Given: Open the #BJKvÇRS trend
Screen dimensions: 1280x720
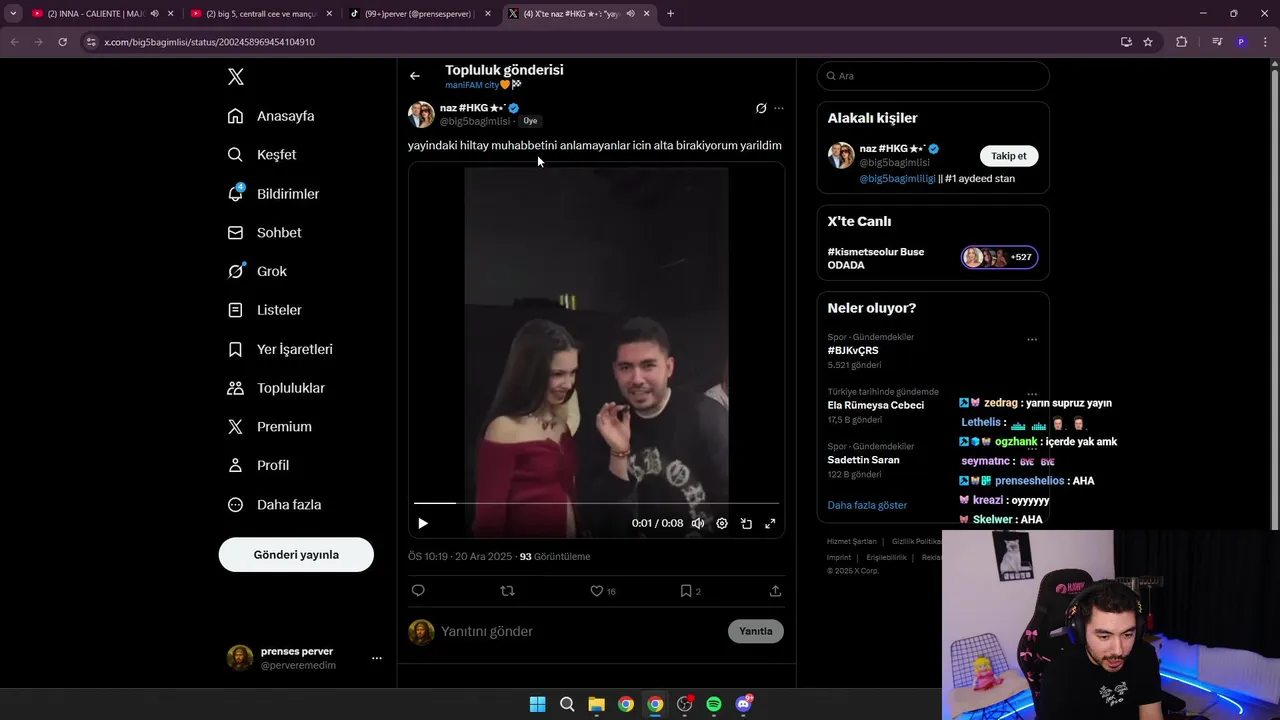Looking at the screenshot, I should [x=853, y=351].
